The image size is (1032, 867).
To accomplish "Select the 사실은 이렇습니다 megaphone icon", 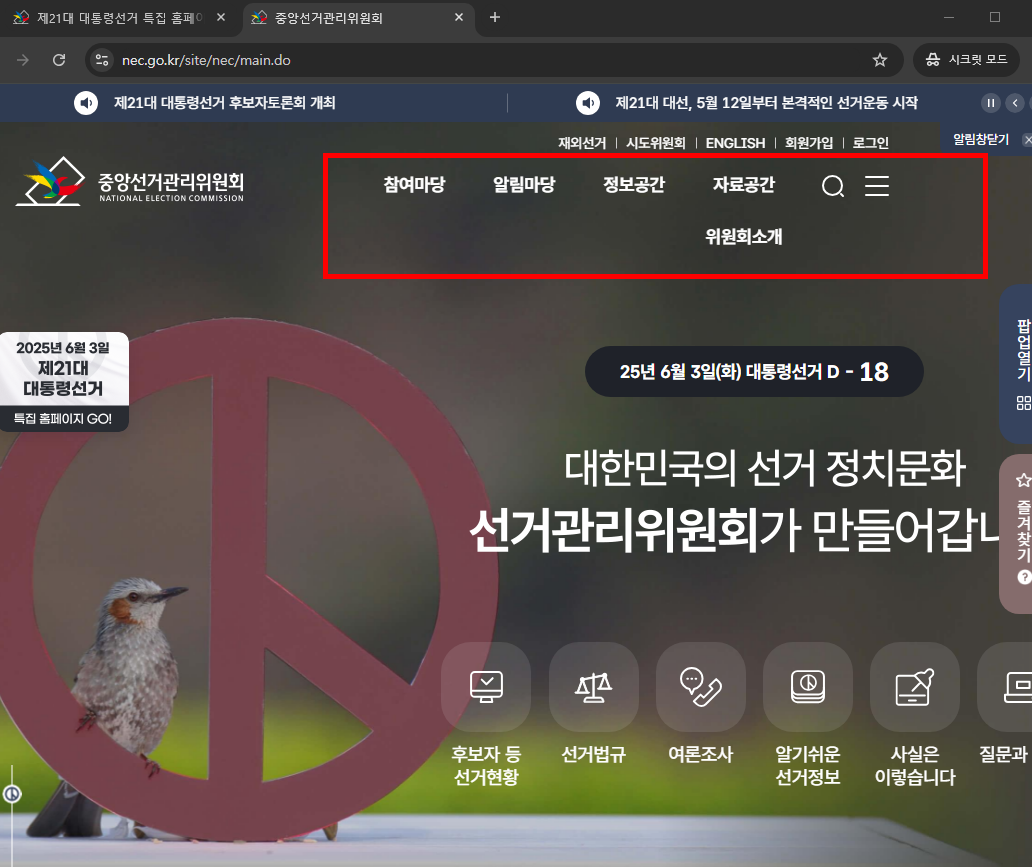I will (x=914, y=687).
